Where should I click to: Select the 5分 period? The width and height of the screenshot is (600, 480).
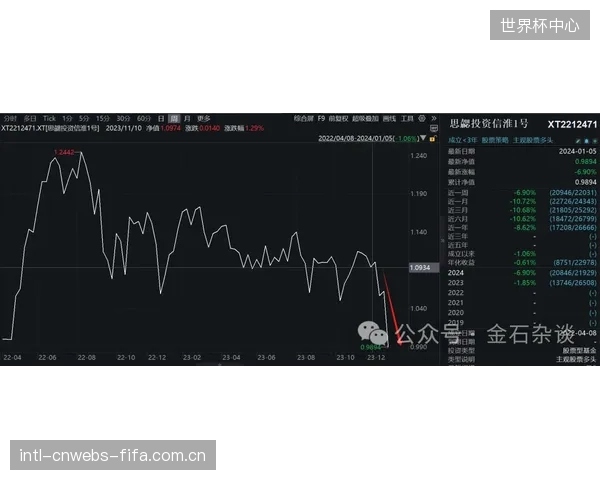click(84, 119)
